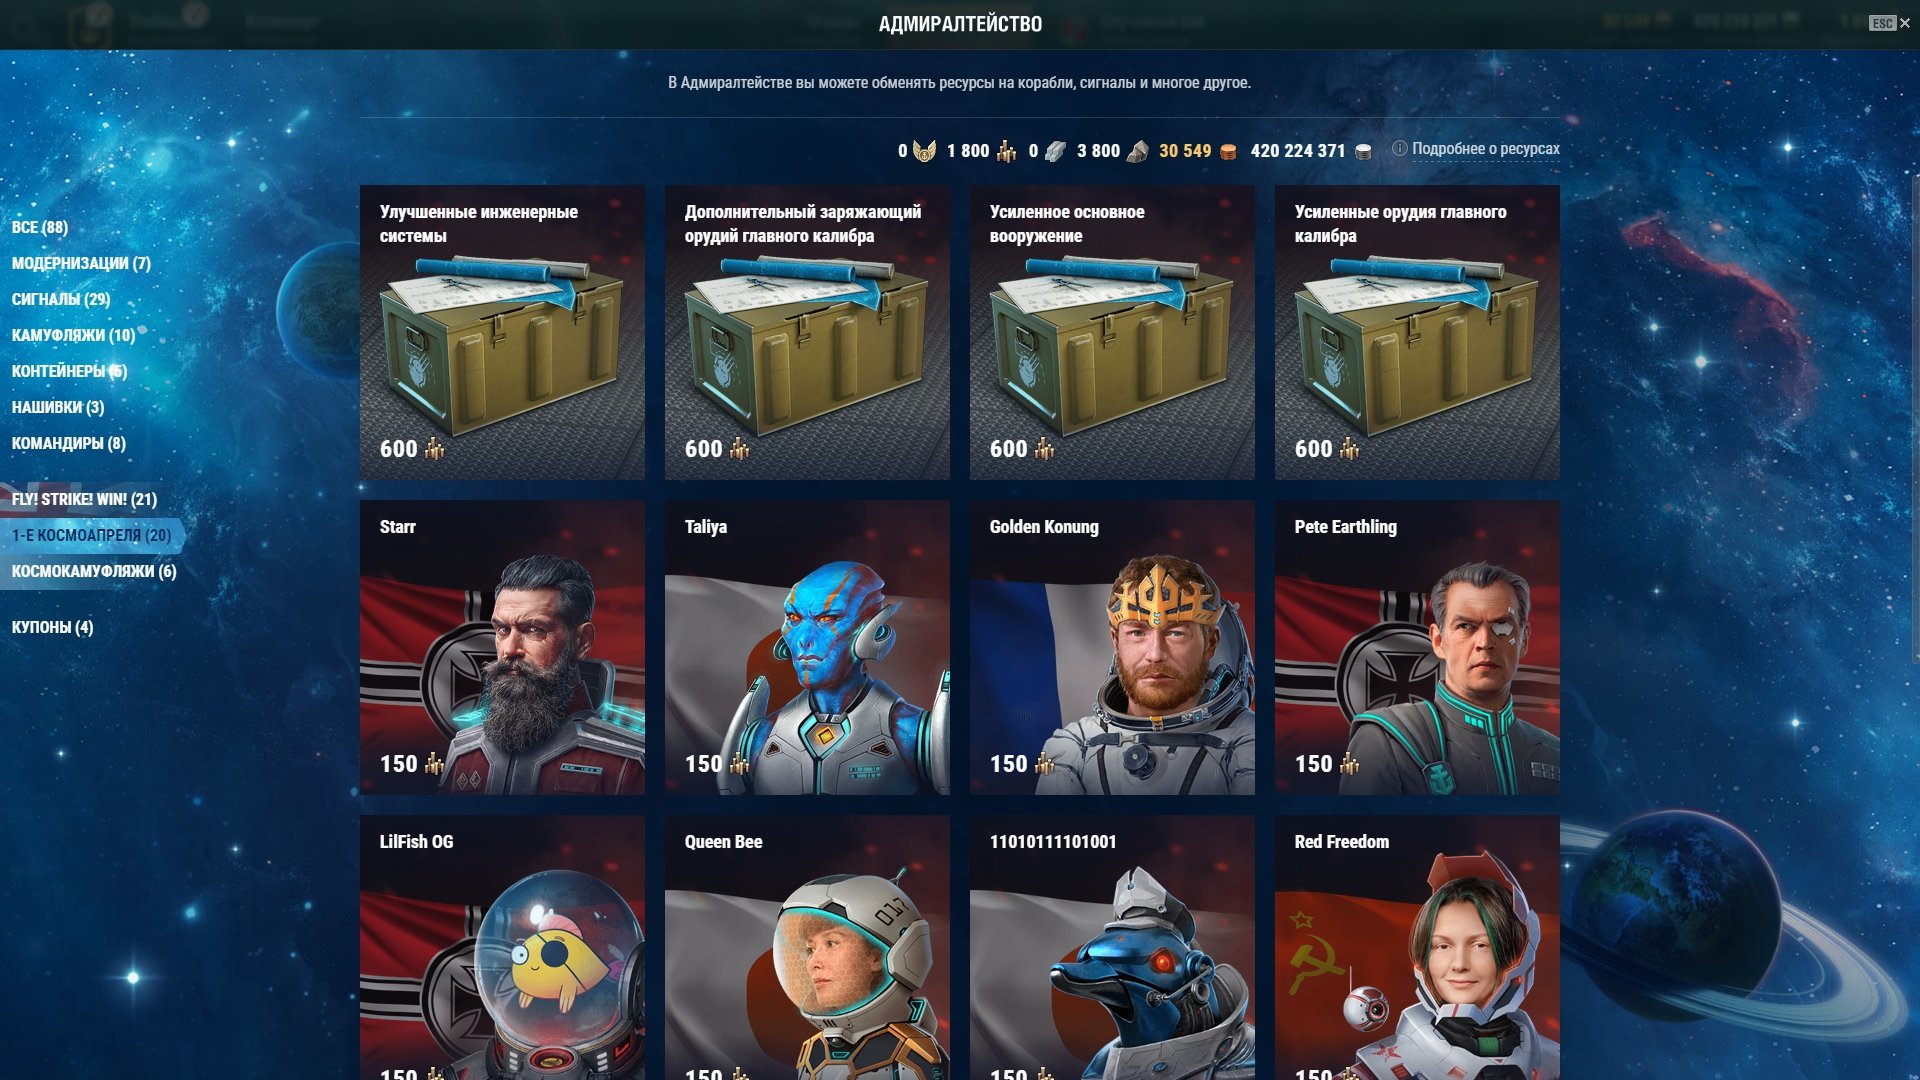This screenshot has width=1920, height=1080.
Task: Switch to МОДЕРНИЗАЦИИ (7) category
Action: point(81,263)
